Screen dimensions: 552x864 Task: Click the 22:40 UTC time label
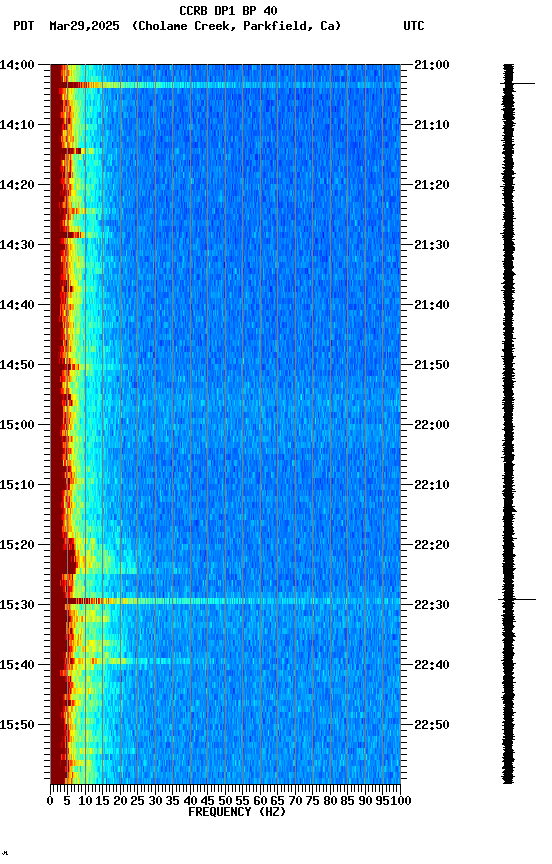(x=432, y=665)
